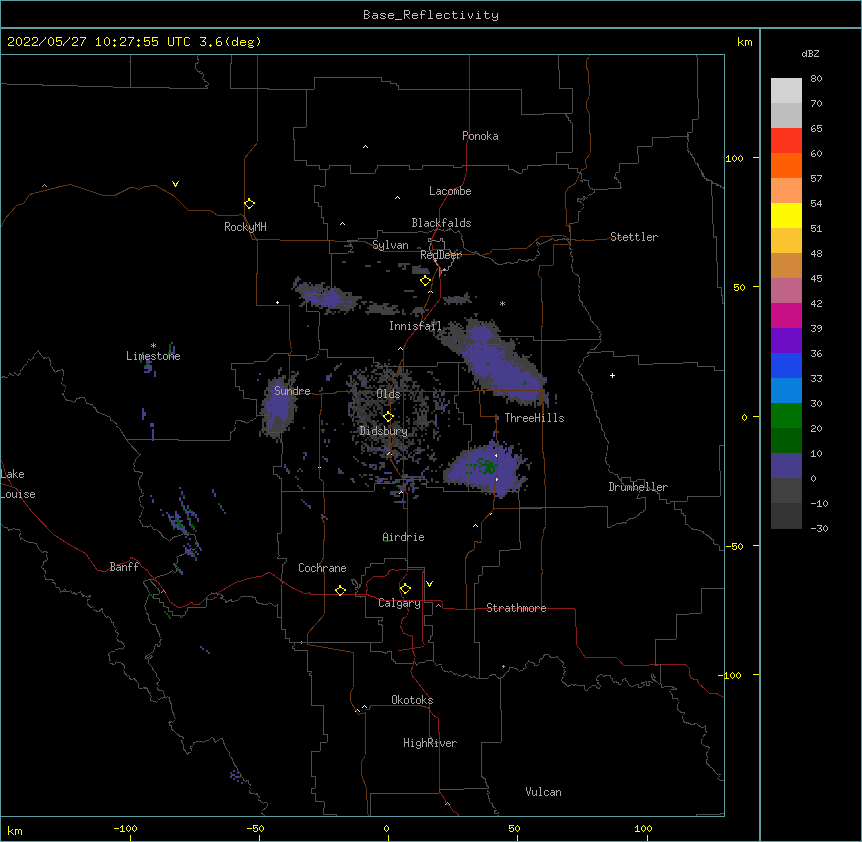The height and width of the screenshot is (842, 862).
Task: Click the Lacombe city label
Action: (x=450, y=191)
